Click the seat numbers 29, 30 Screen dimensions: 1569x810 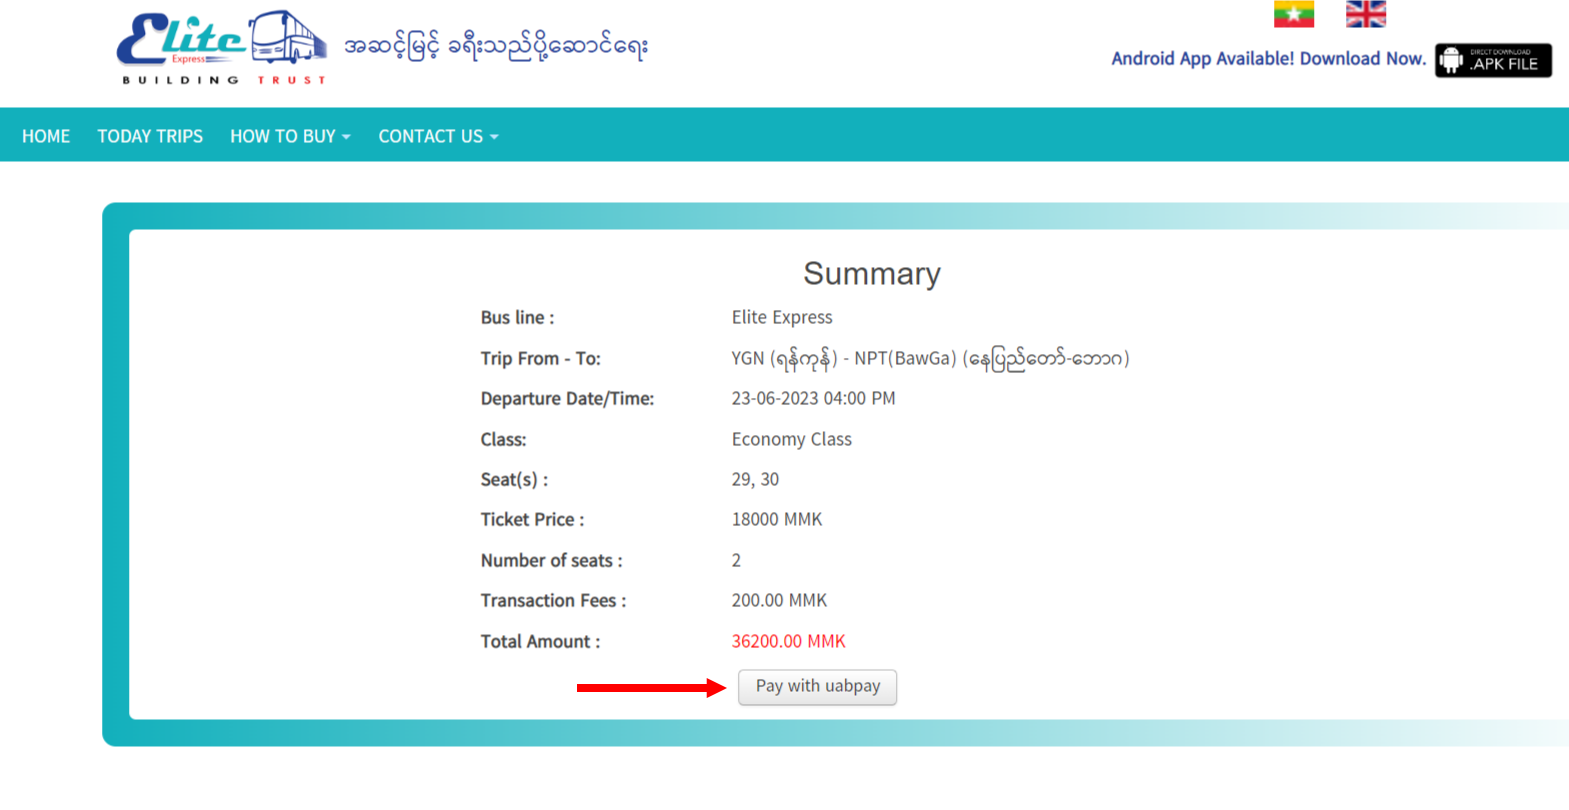755,479
